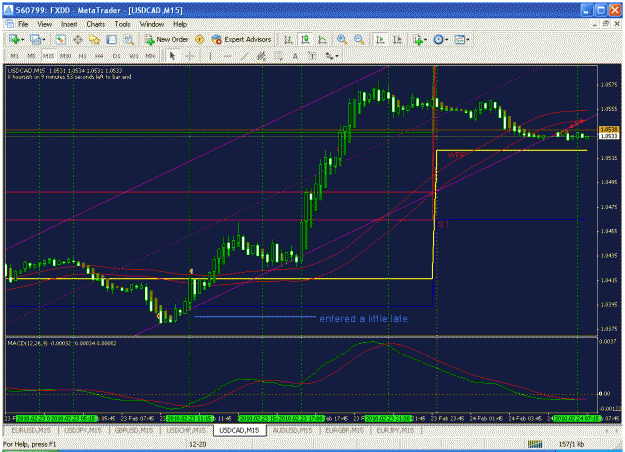
Task: Select the Fibonacci retracement tool
Action: tap(278, 56)
